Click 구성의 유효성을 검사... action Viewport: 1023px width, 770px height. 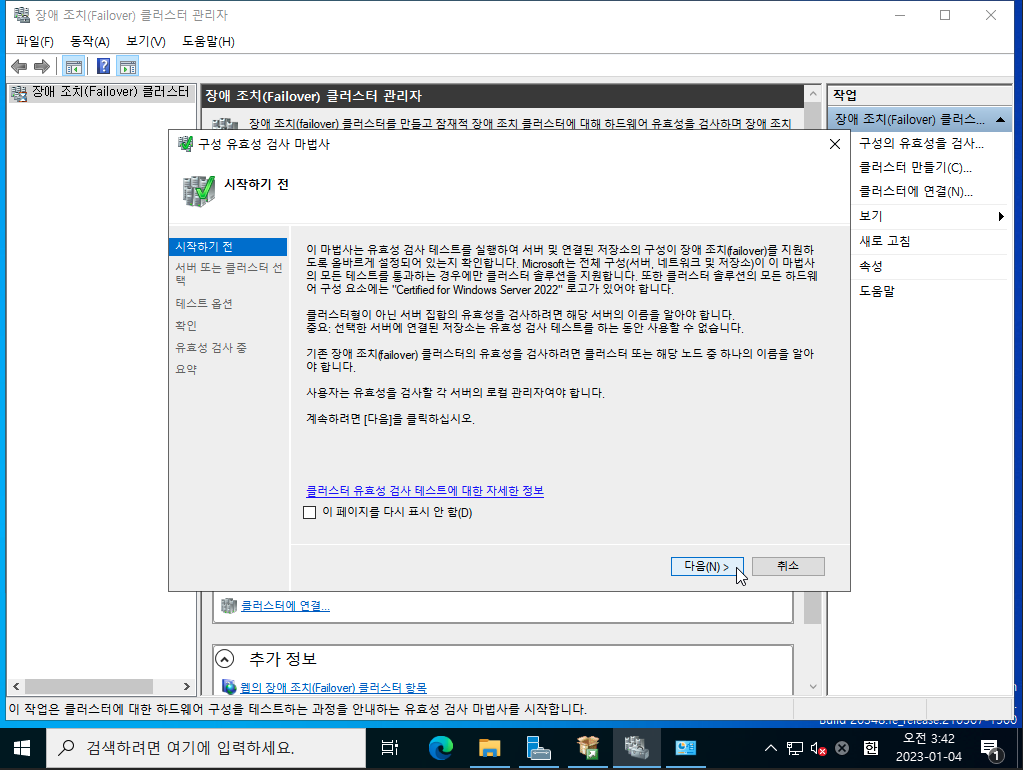click(x=921, y=144)
